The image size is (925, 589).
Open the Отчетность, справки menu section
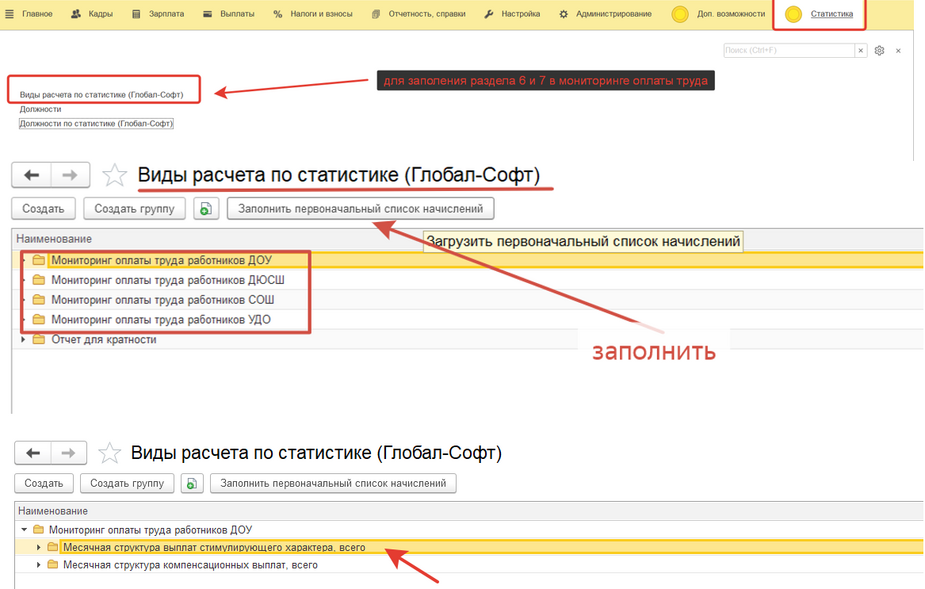(427, 14)
